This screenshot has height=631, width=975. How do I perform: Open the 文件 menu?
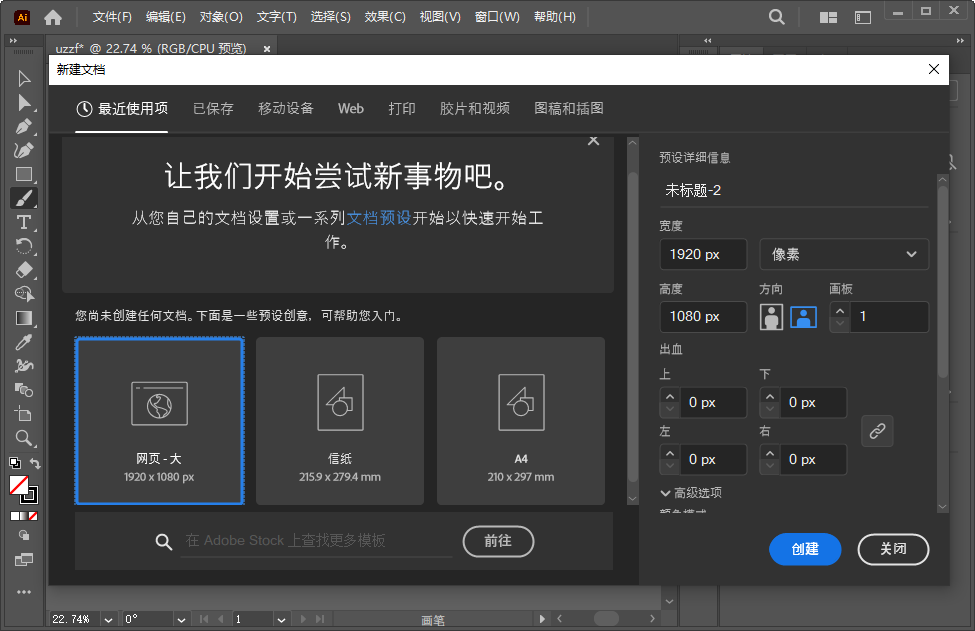point(110,17)
